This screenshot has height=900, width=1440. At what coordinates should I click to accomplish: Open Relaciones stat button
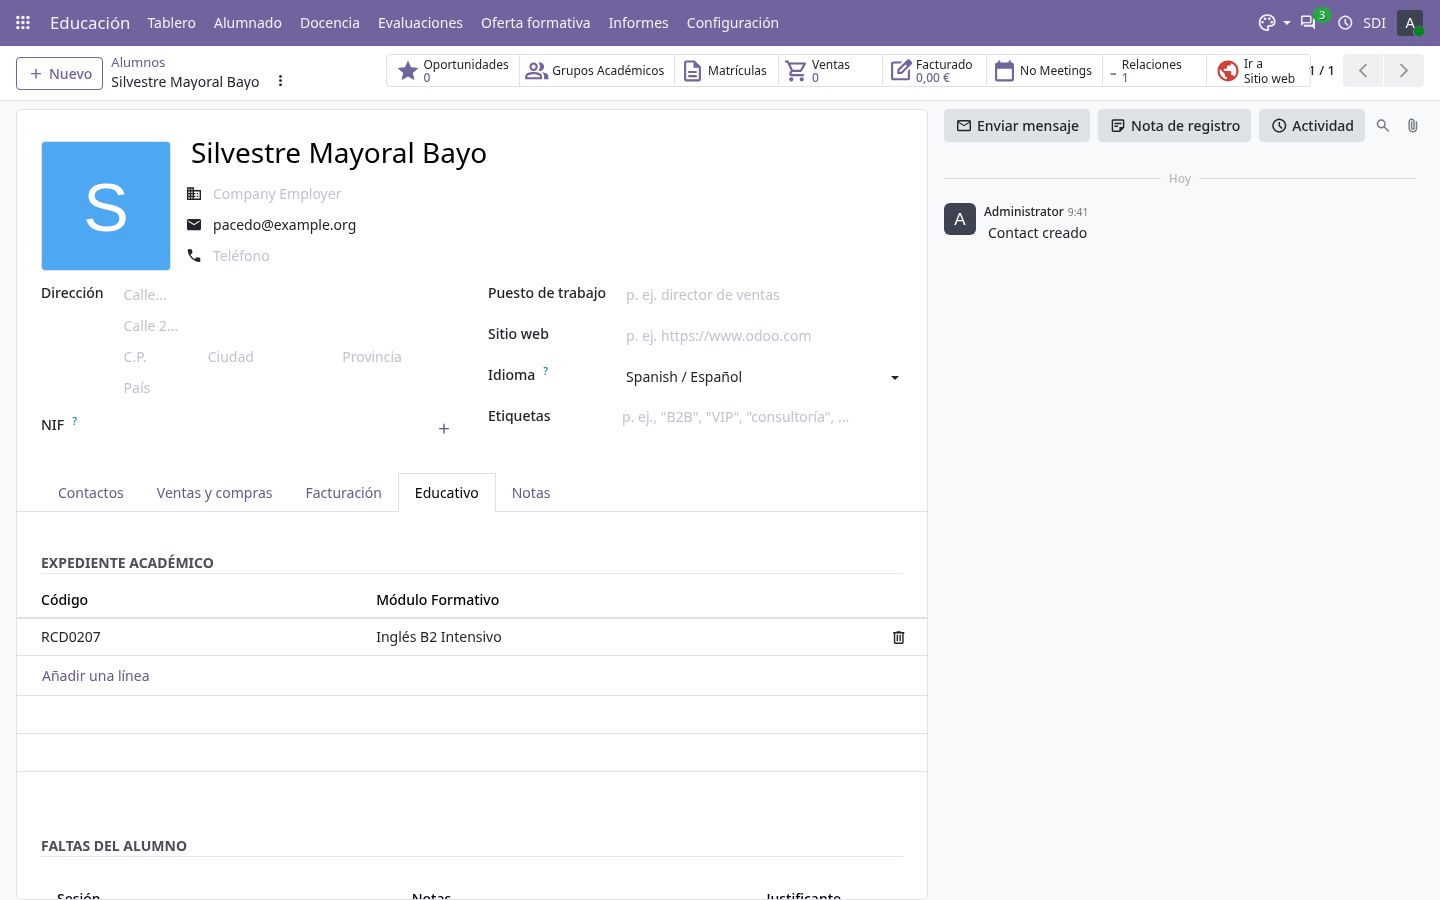coord(1154,70)
